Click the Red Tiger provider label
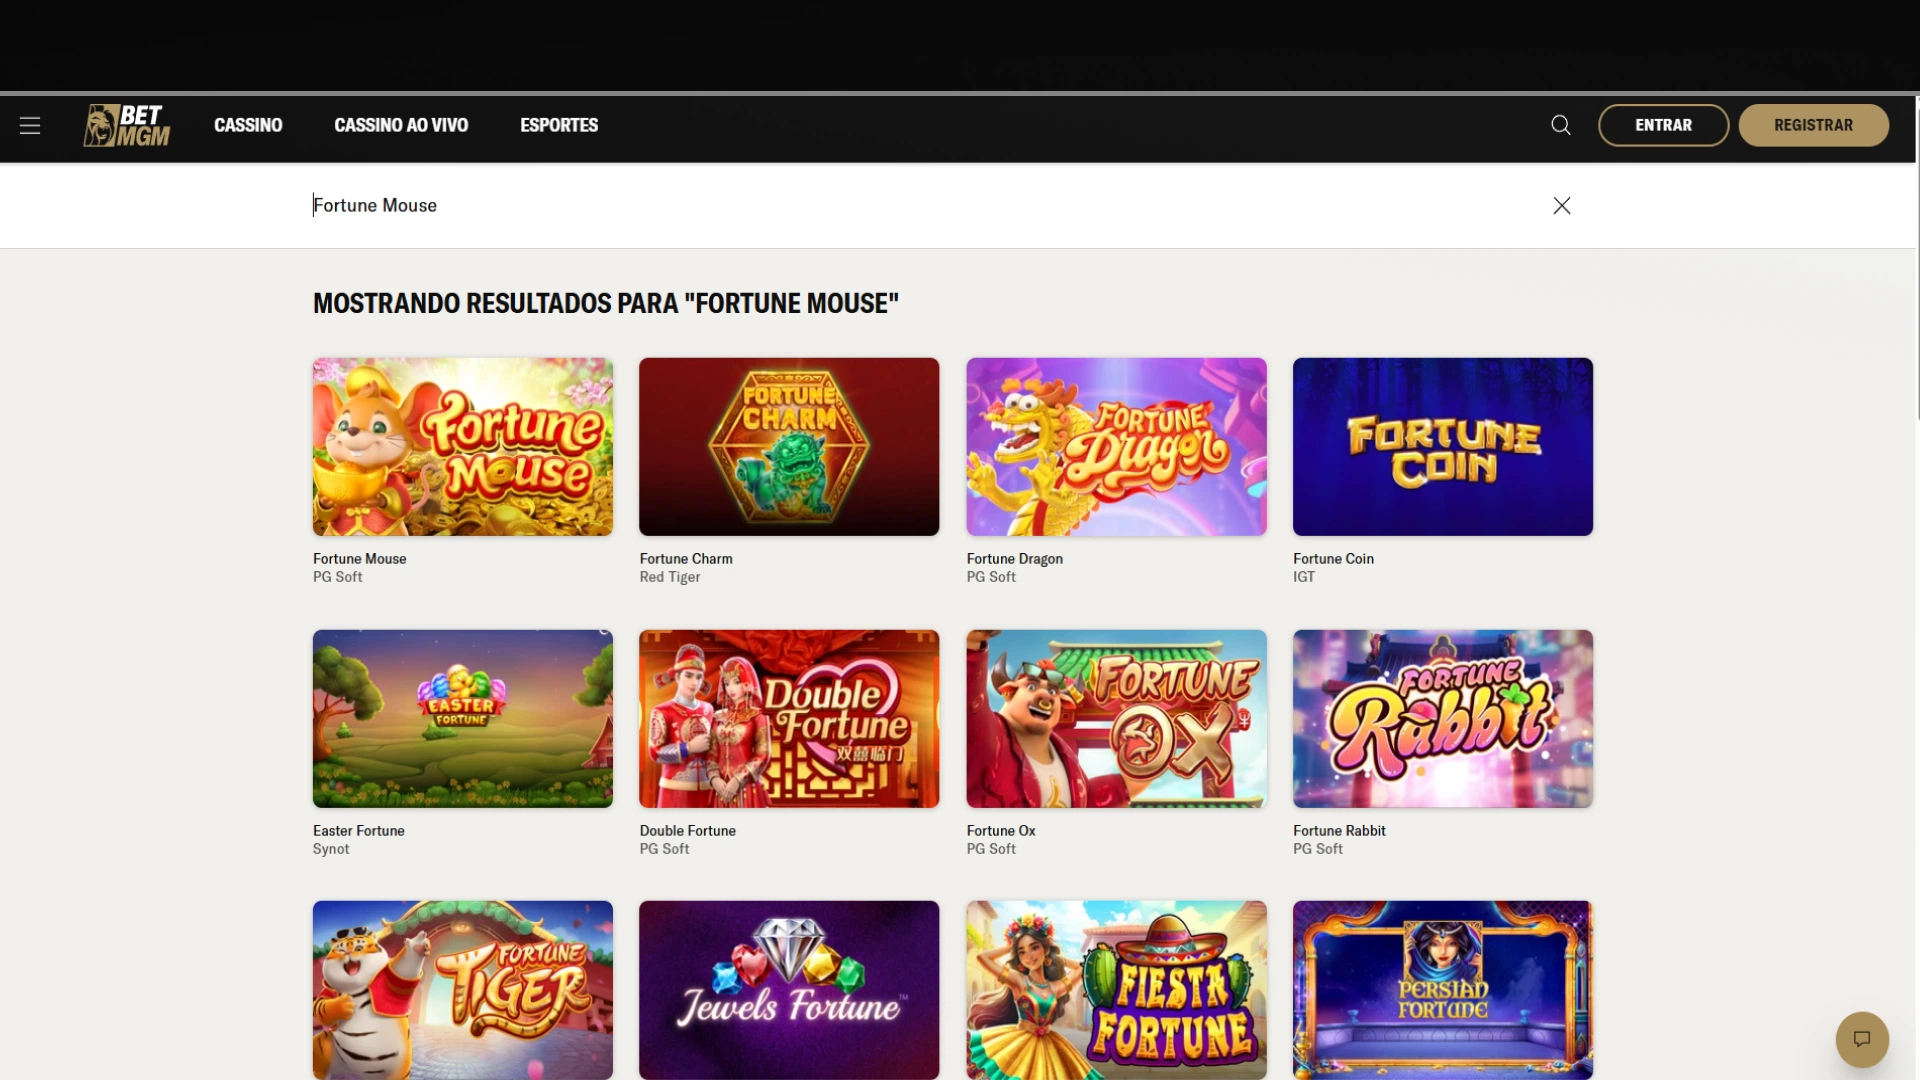This screenshot has width=1920, height=1080. point(670,577)
